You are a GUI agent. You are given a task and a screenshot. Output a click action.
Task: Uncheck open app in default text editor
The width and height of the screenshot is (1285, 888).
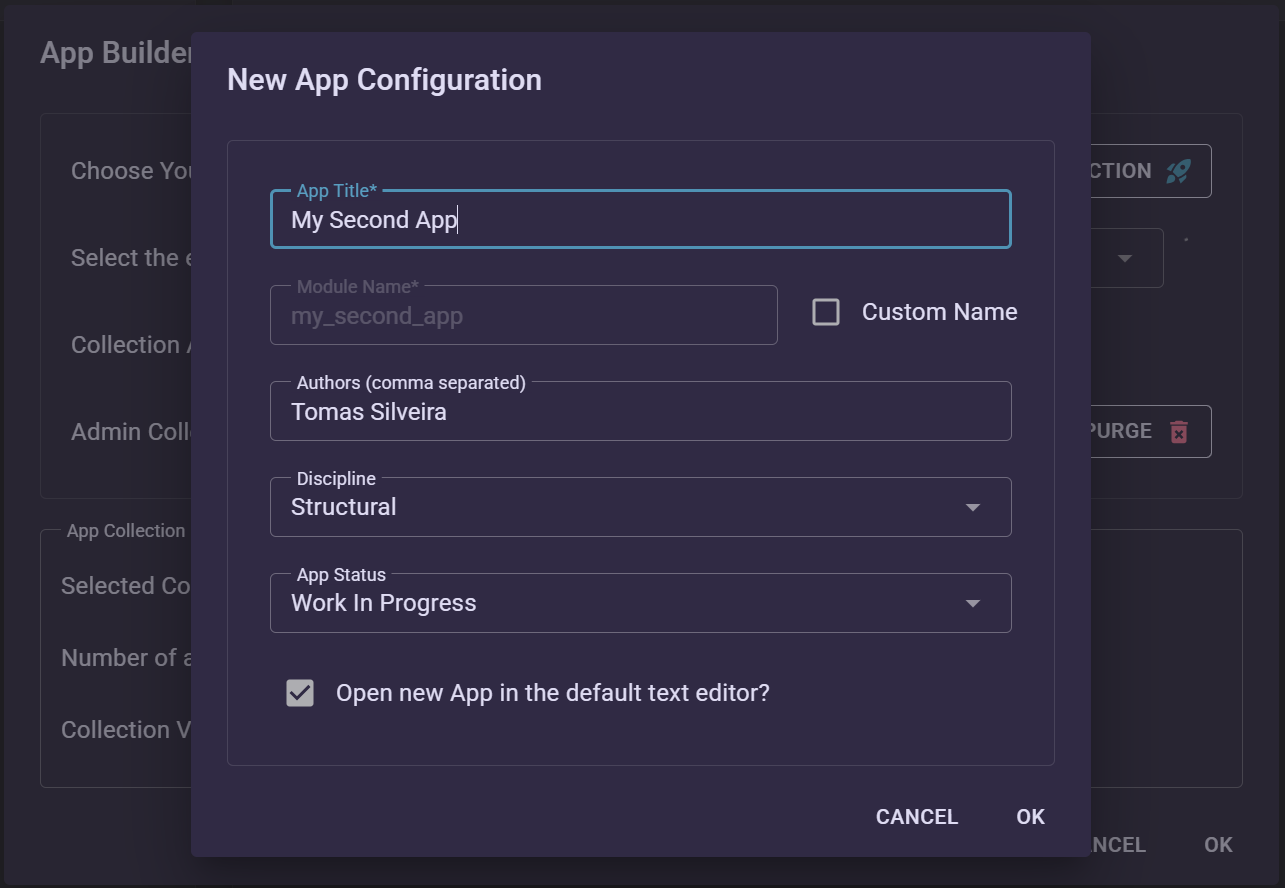point(299,692)
